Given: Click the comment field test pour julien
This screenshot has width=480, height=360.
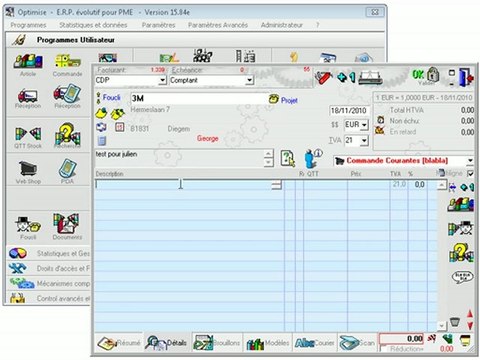Looking at the screenshot, I should pos(180,158).
